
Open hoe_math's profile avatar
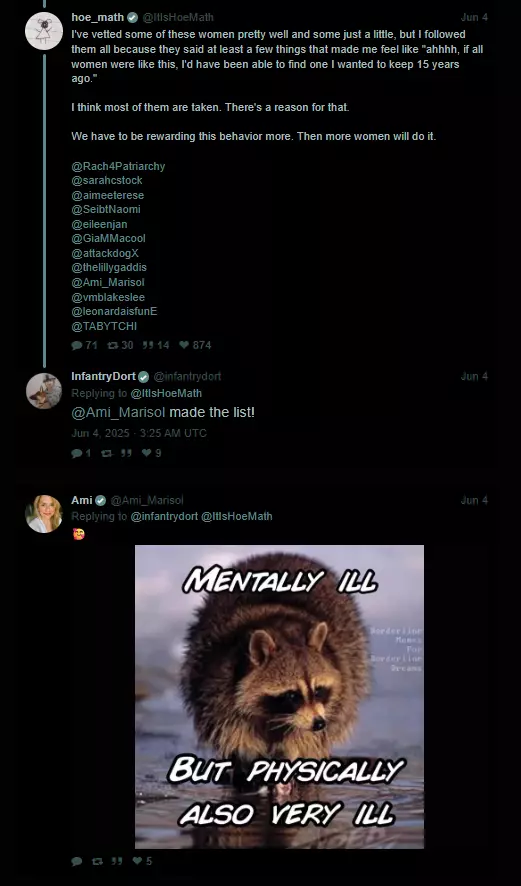(x=44, y=31)
